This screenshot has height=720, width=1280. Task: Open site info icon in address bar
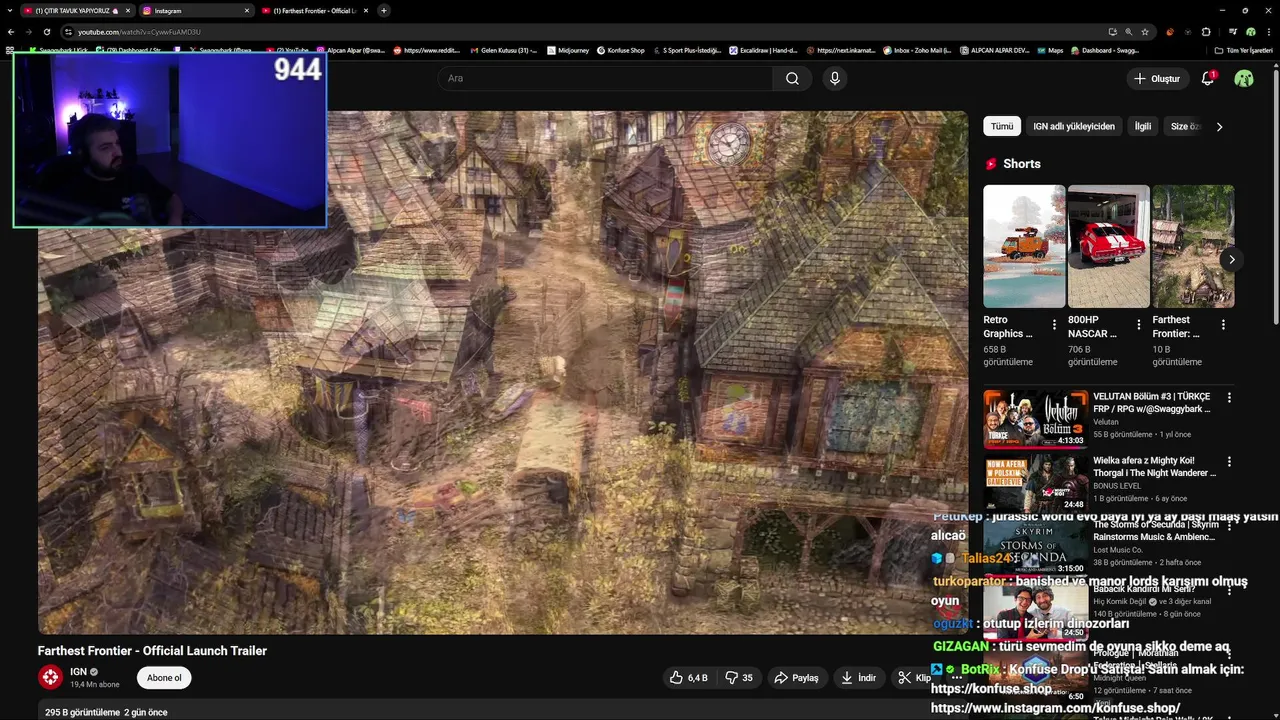pos(68,31)
